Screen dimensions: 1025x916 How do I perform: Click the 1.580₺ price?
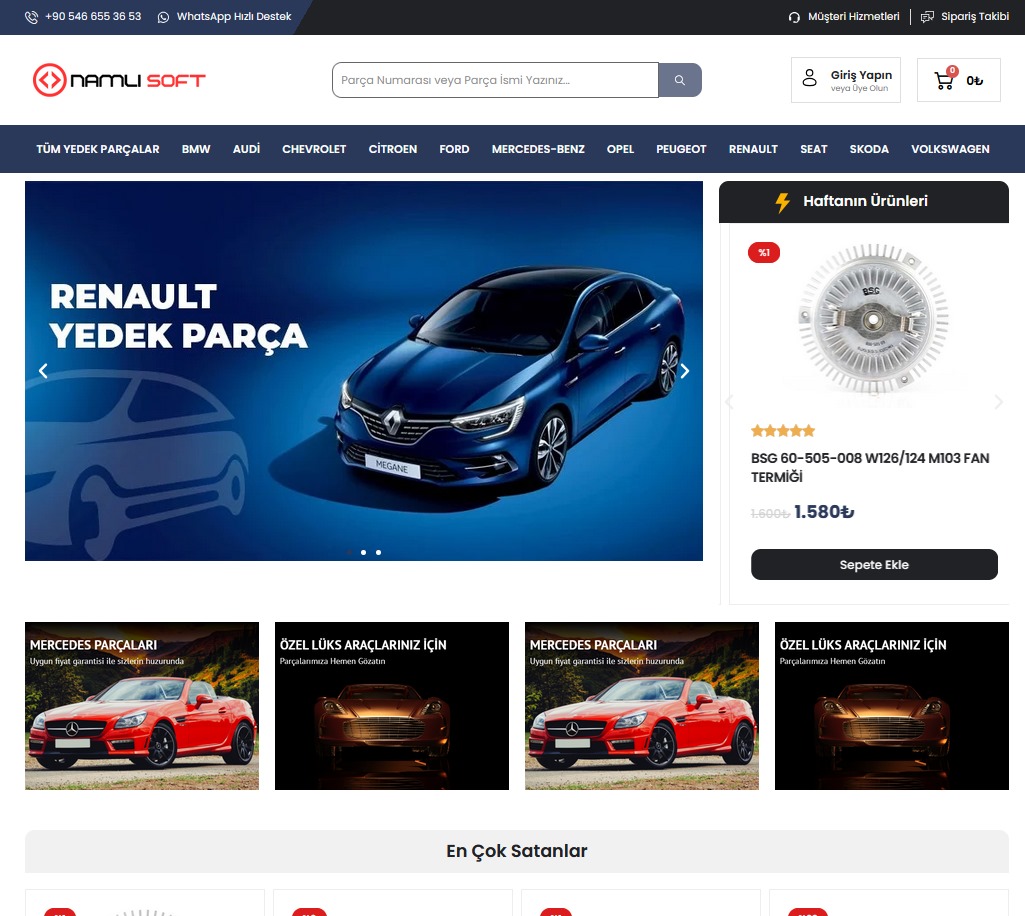tap(824, 512)
